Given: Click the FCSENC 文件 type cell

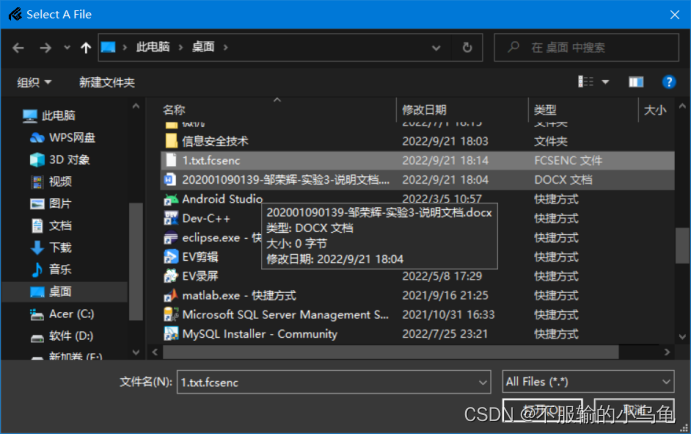Looking at the screenshot, I should [x=568, y=160].
